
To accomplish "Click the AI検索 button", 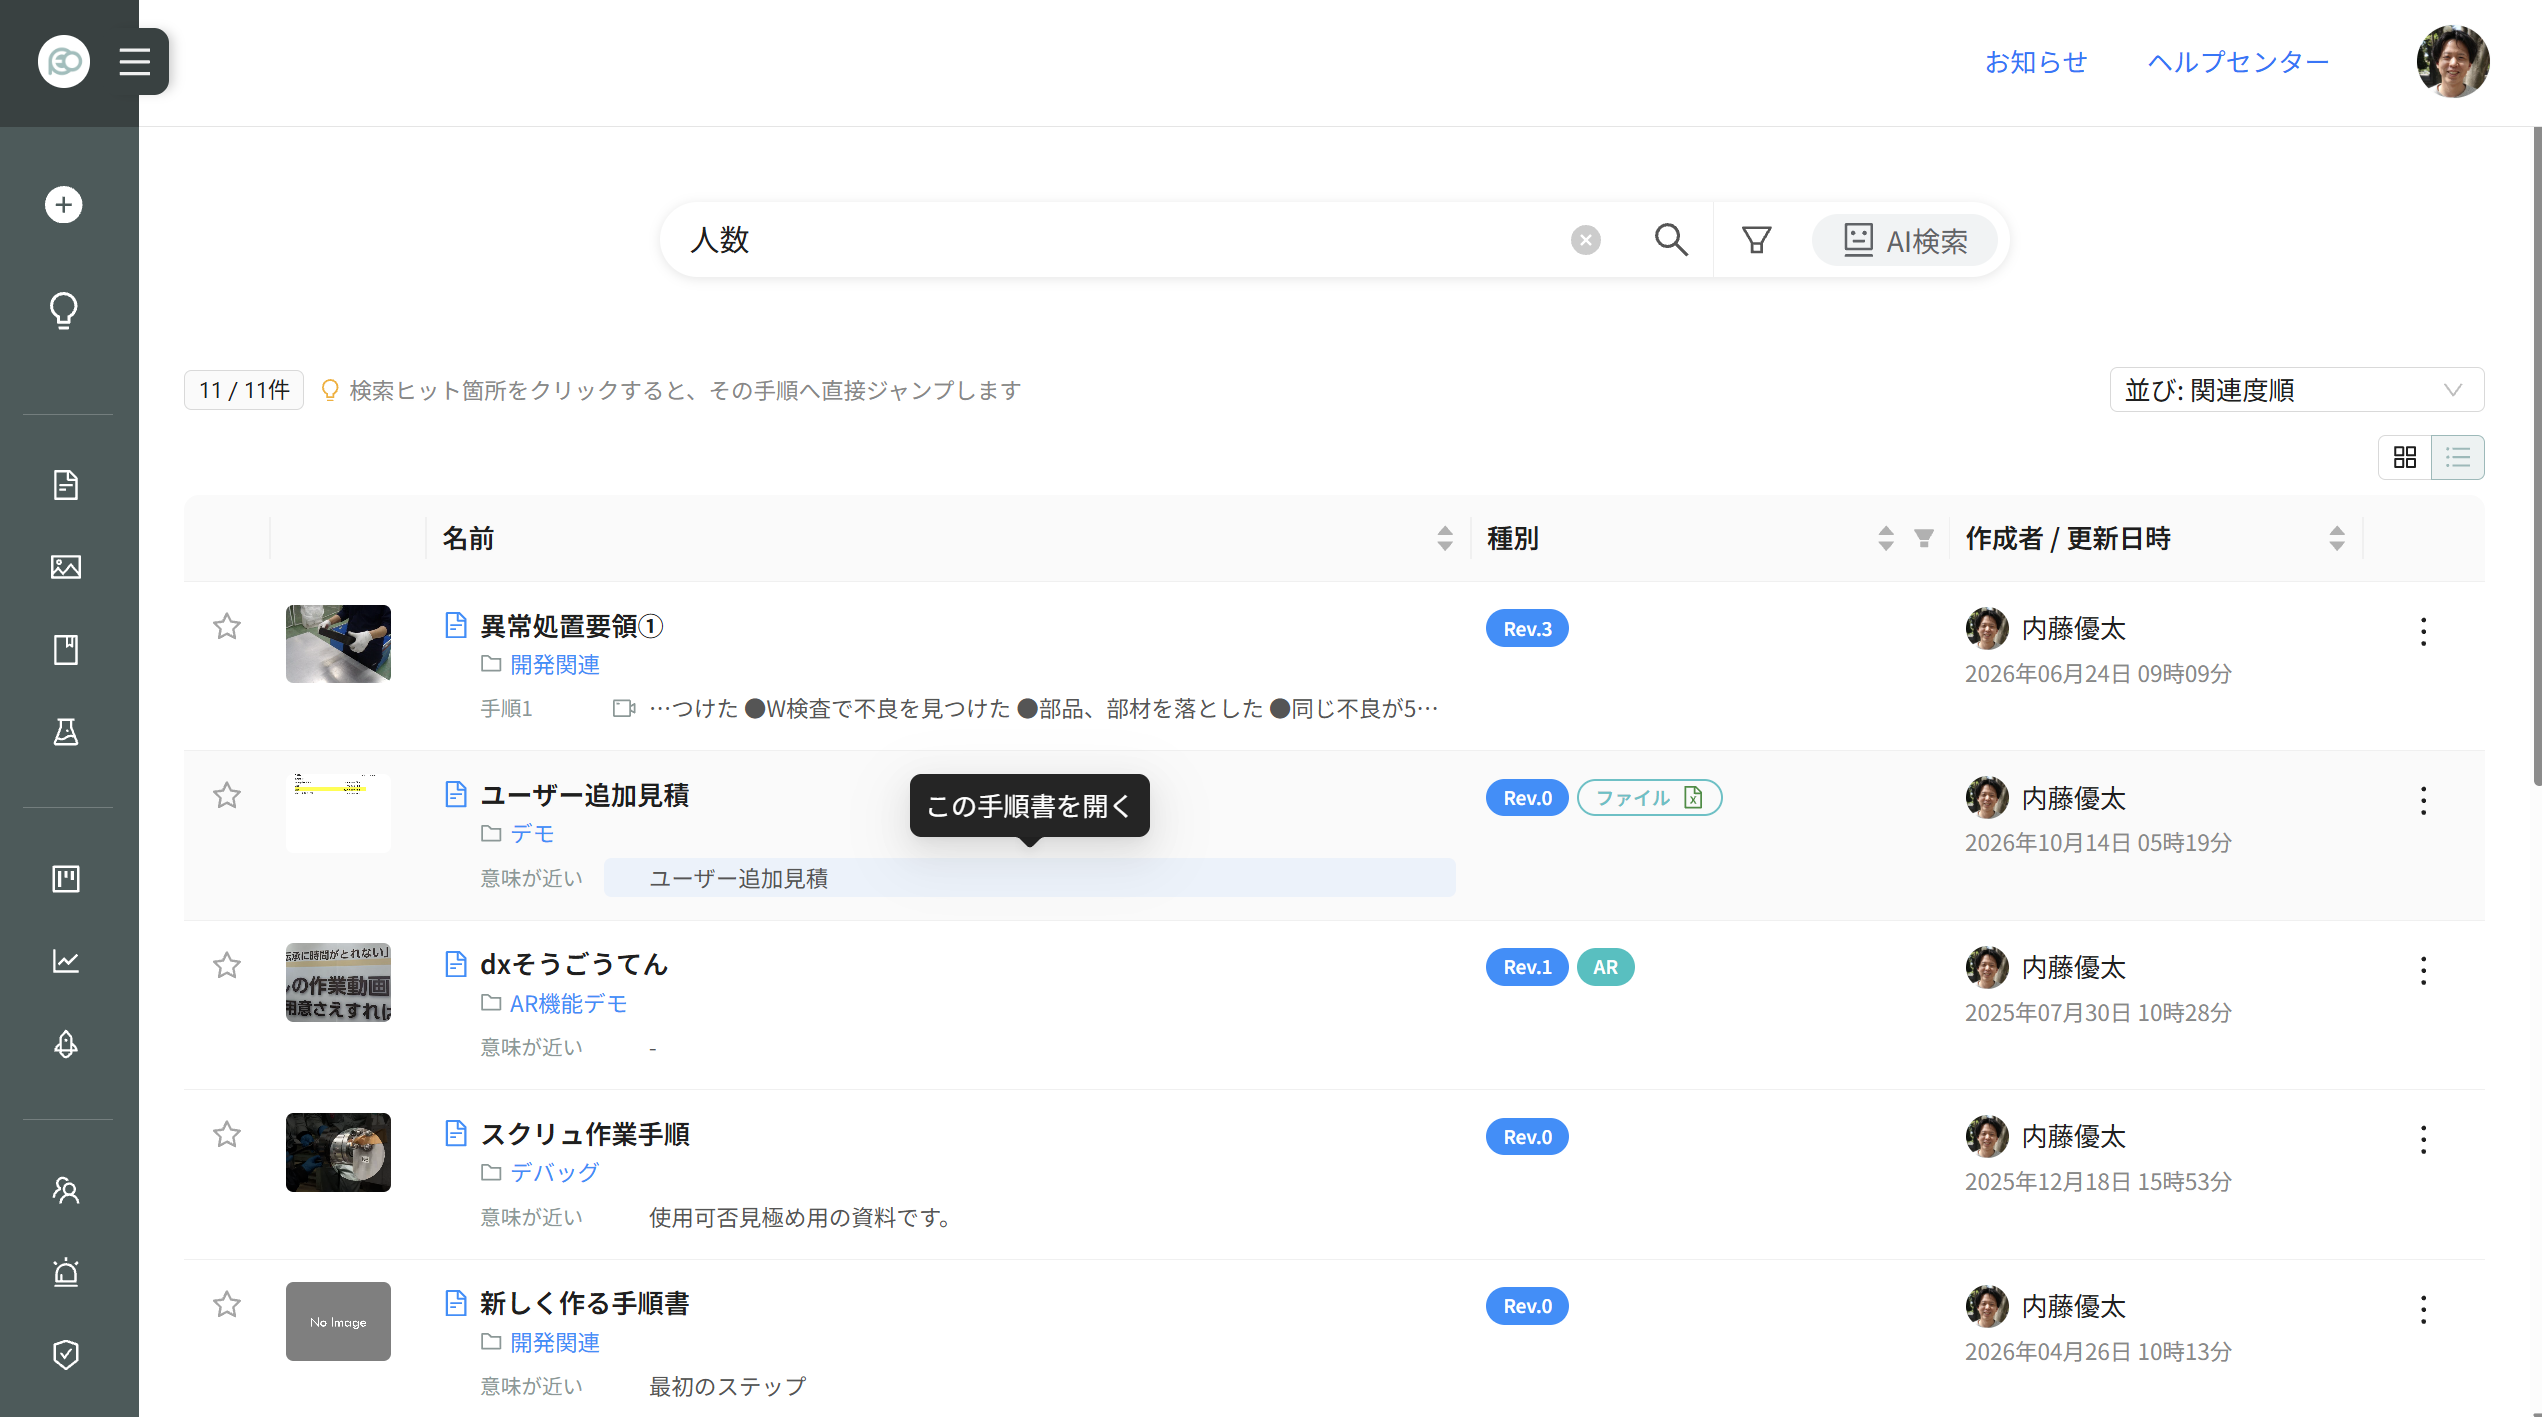I will point(1905,240).
